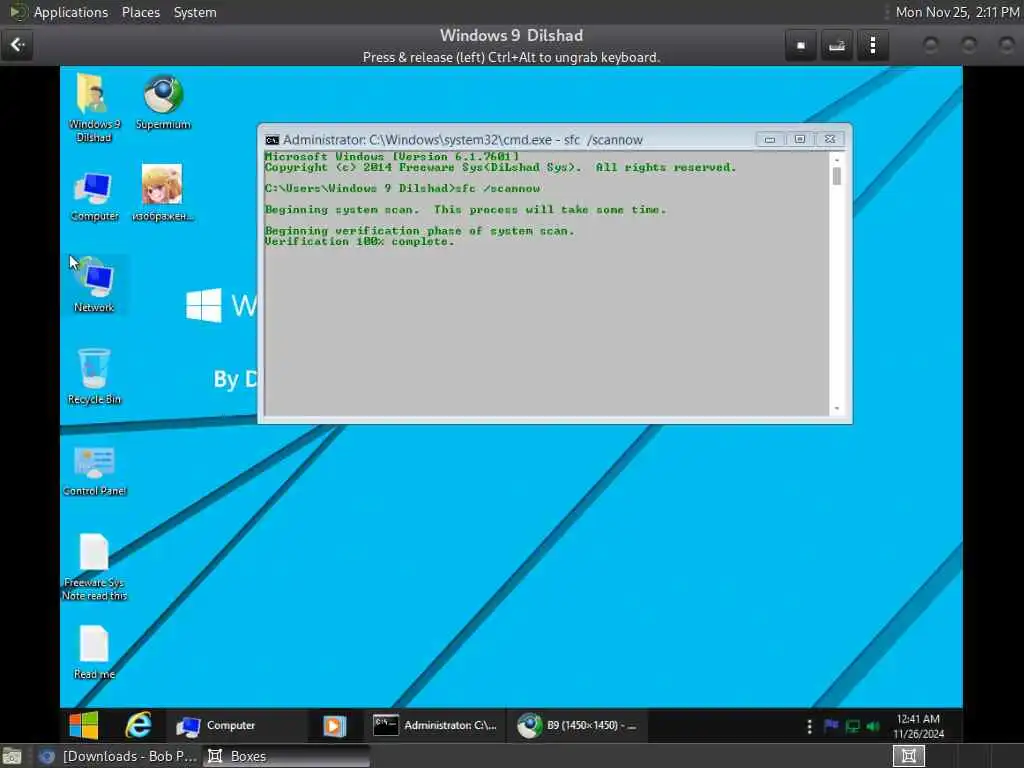This screenshot has height=768, width=1024.
Task: Select the Read me file on the desktop
Action: [94, 652]
